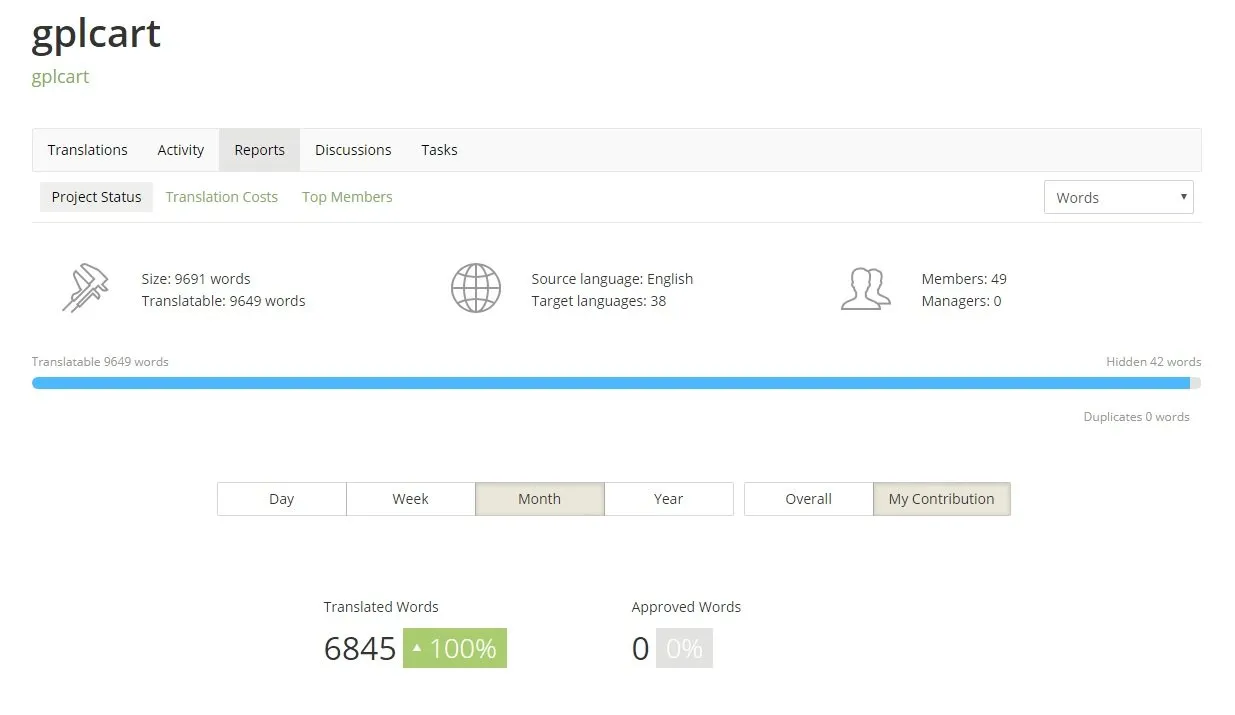Click 'Translatable 9649 words' above progress bar

click(100, 362)
